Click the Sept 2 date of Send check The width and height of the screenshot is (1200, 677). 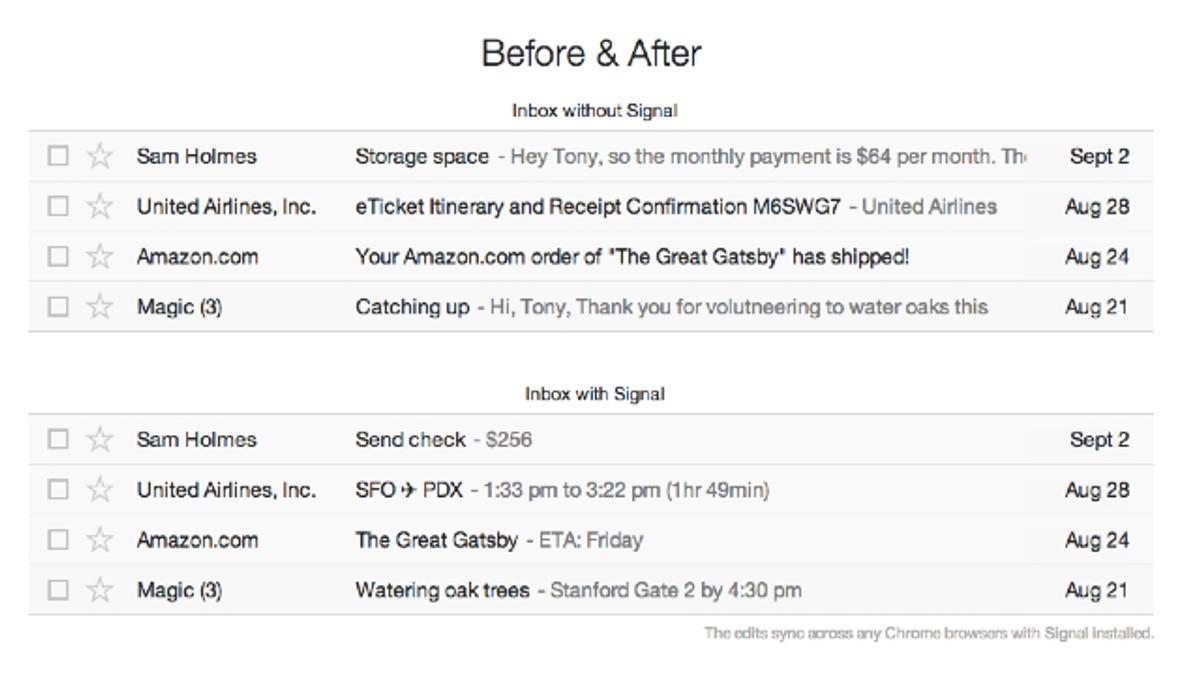(1099, 440)
